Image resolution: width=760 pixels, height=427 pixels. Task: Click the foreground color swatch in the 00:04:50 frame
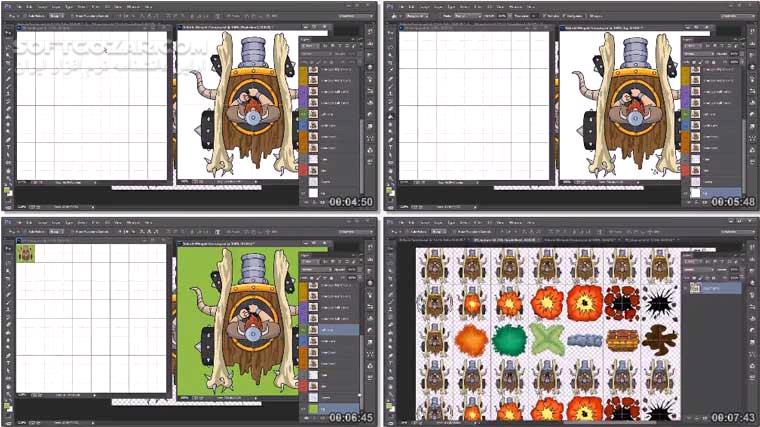tap(6, 190)
